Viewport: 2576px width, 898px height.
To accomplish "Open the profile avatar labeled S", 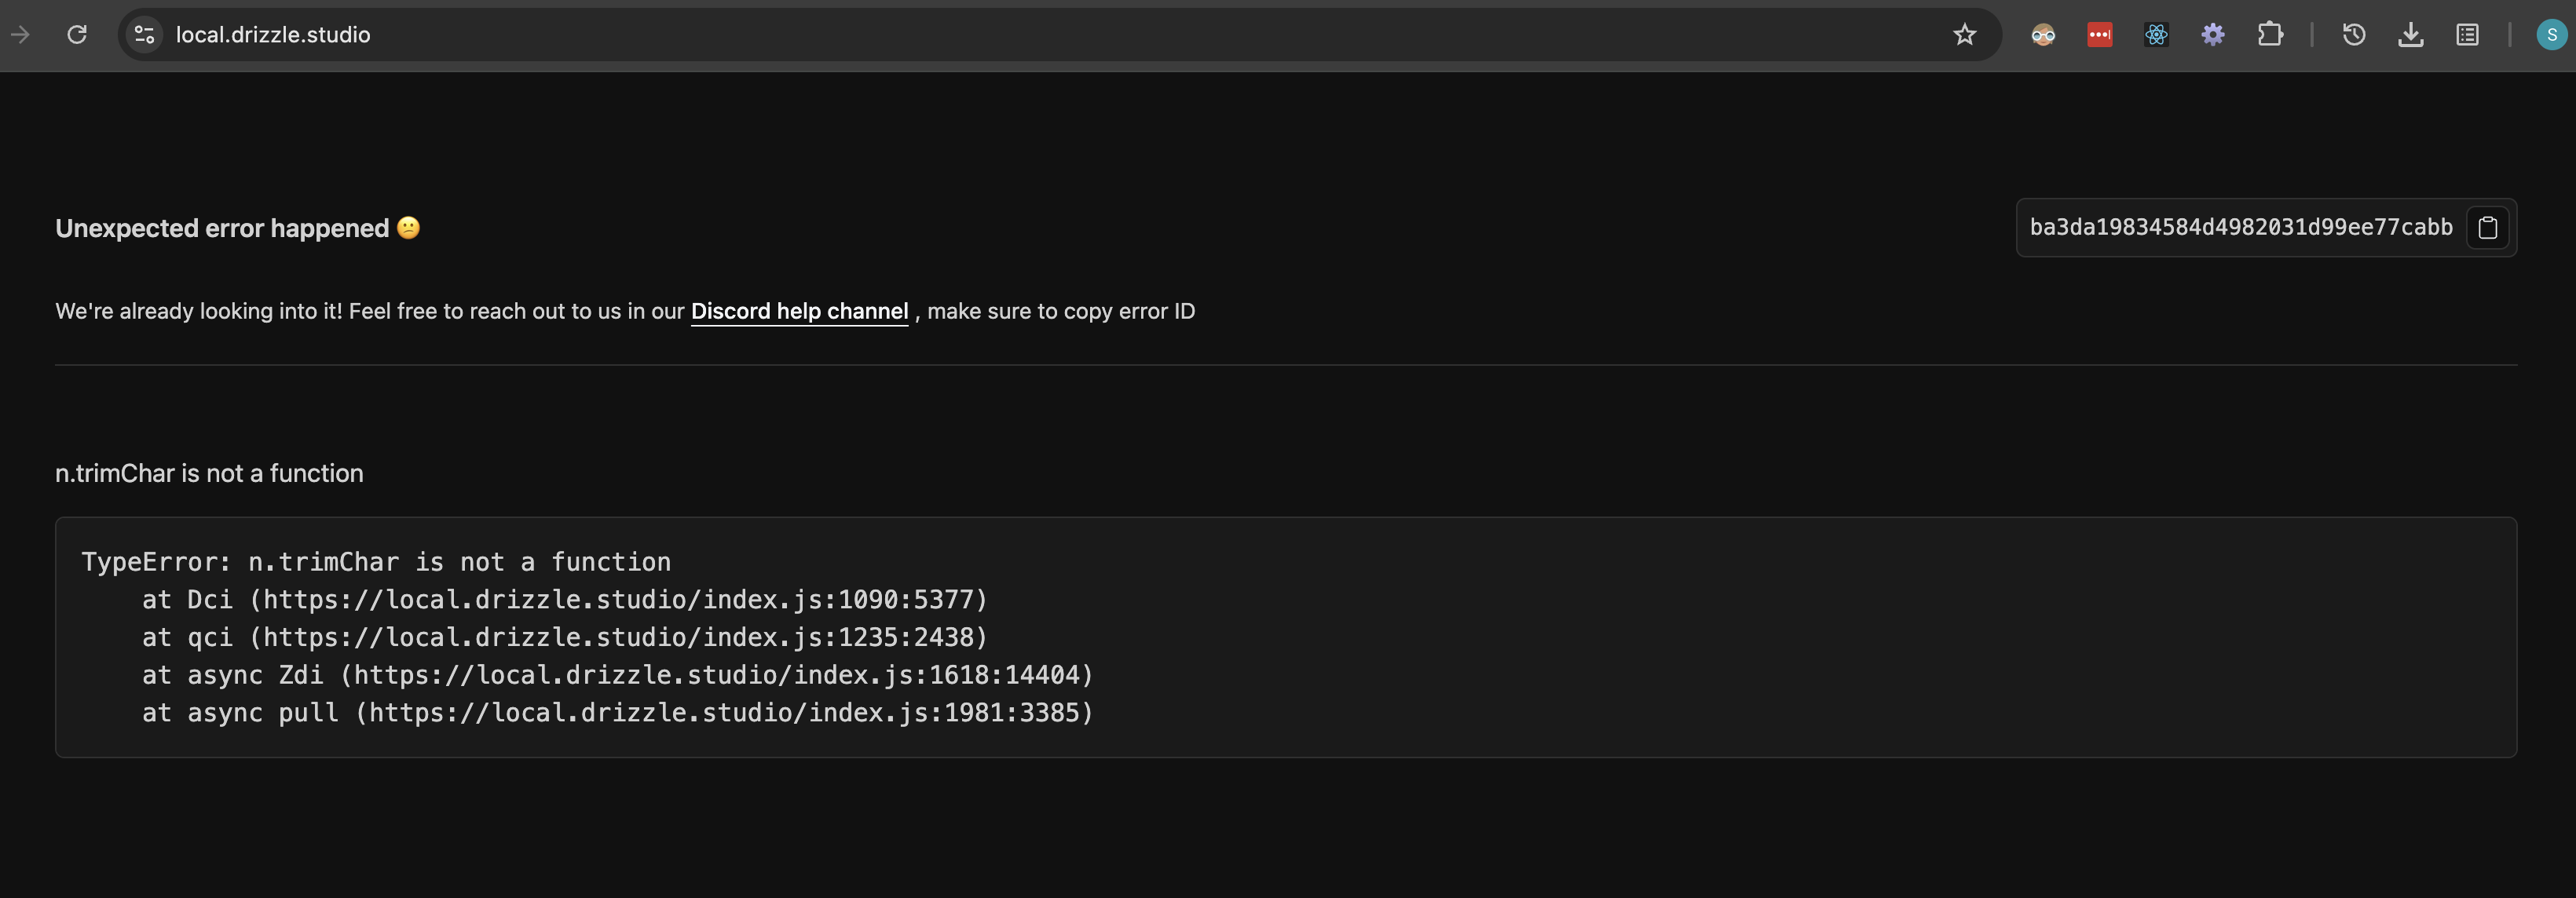I will (2551, 35).
